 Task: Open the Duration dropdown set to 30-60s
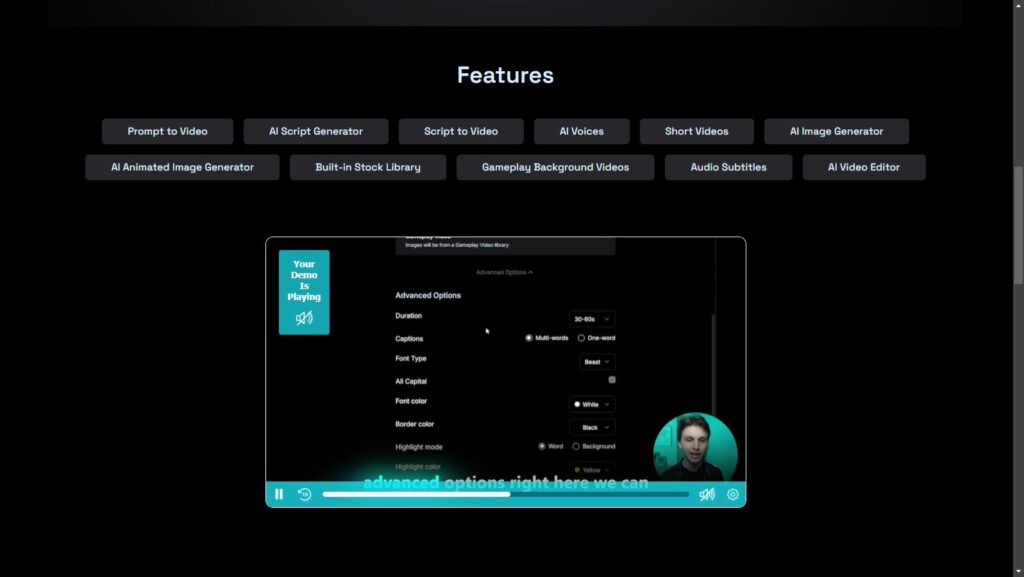592,317
